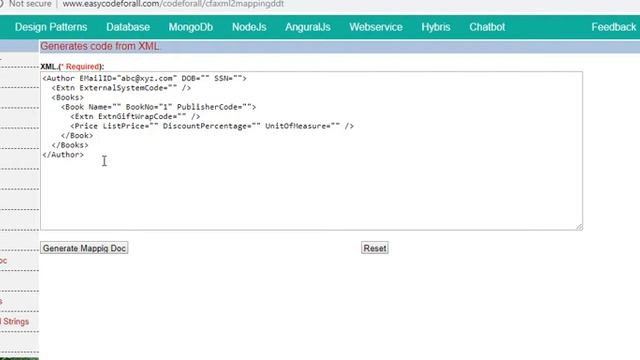640x360 pixels.
Task: Open the Hybris menu item
Action: pos(436,27)
